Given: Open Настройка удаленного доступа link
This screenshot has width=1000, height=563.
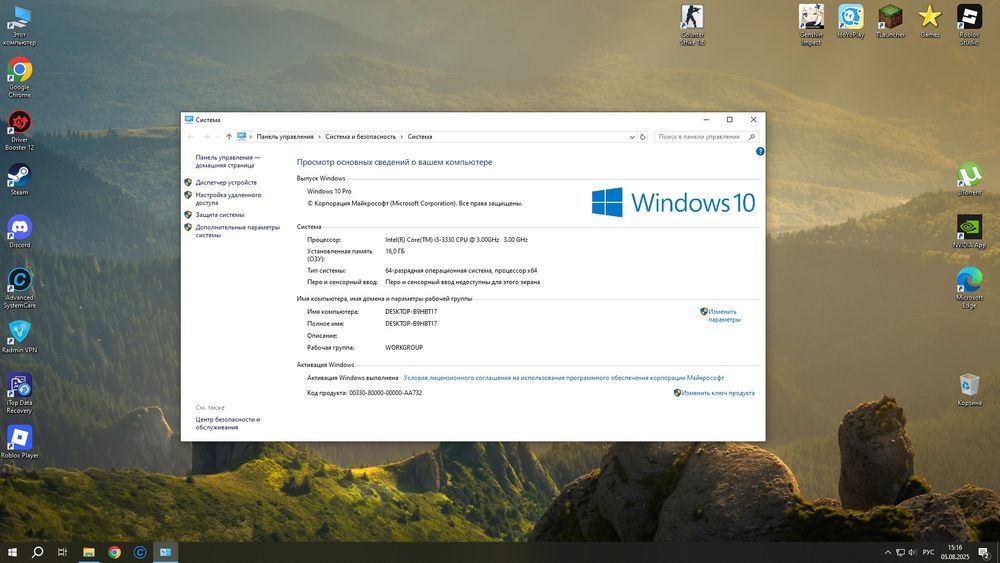Looking at the screenshot, I should pyautogui.click(x=228, y=199).
